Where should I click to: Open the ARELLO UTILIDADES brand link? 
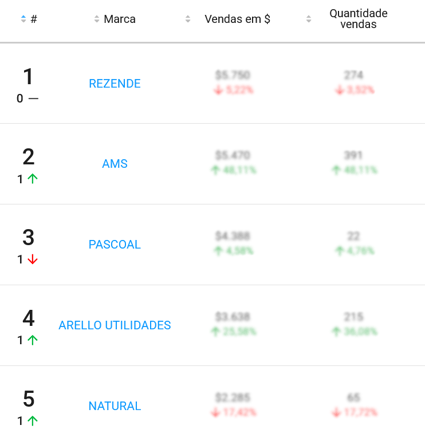coord(115,325)
